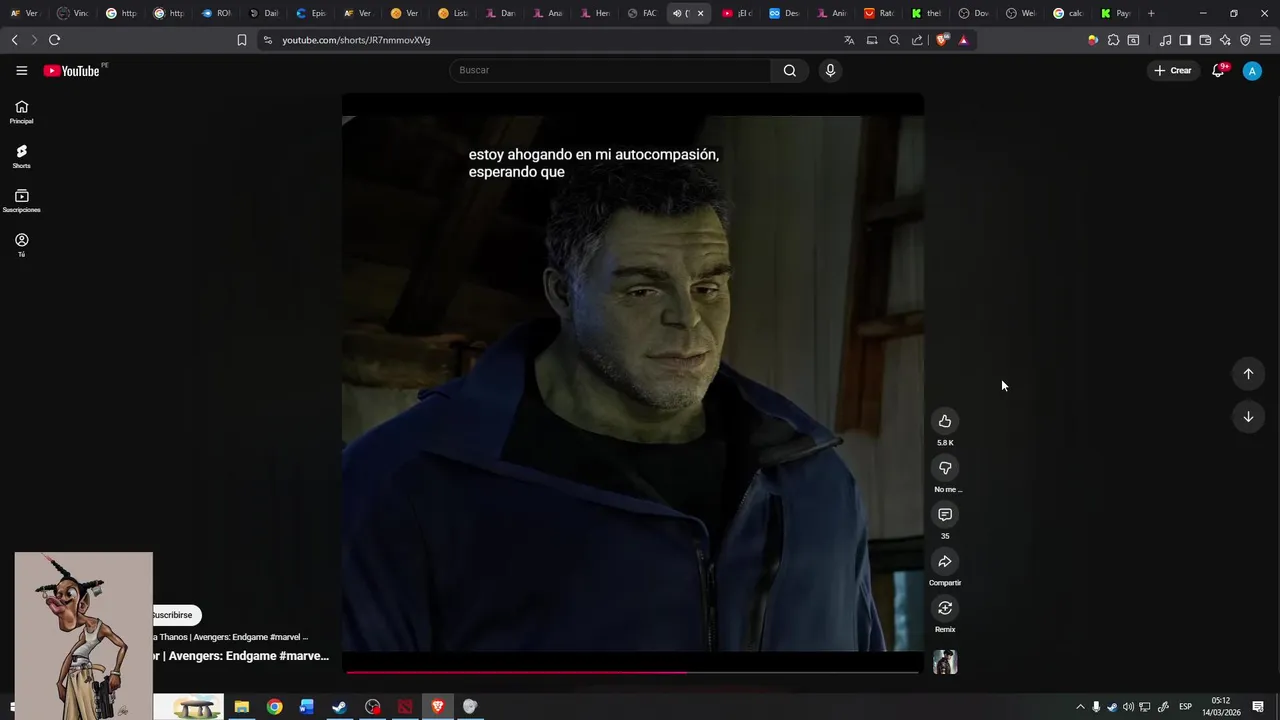Dislike the Short with thumbs down
This screenshot has height=720, width=1280.
pyautogui.click(x=945, y=468)
